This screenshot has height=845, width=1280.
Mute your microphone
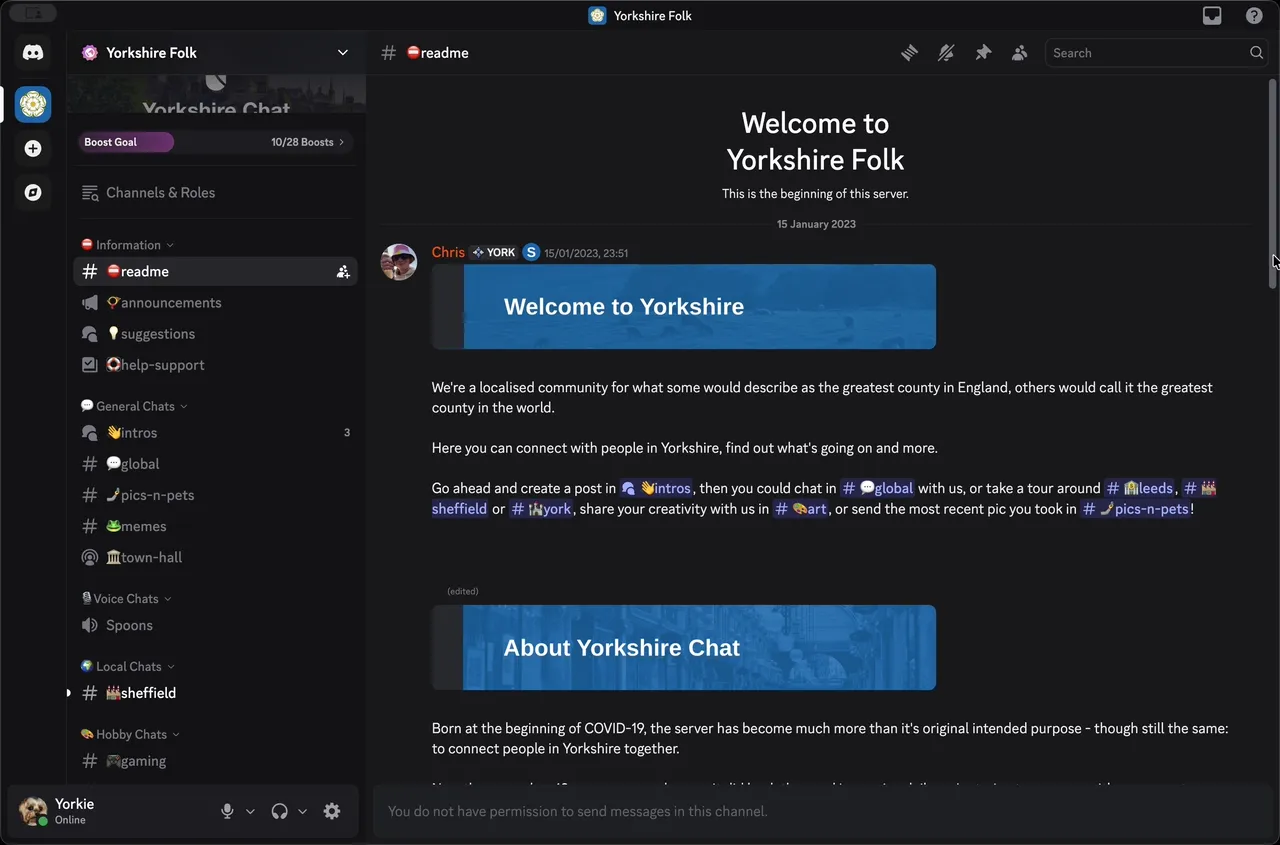point(227,811)
